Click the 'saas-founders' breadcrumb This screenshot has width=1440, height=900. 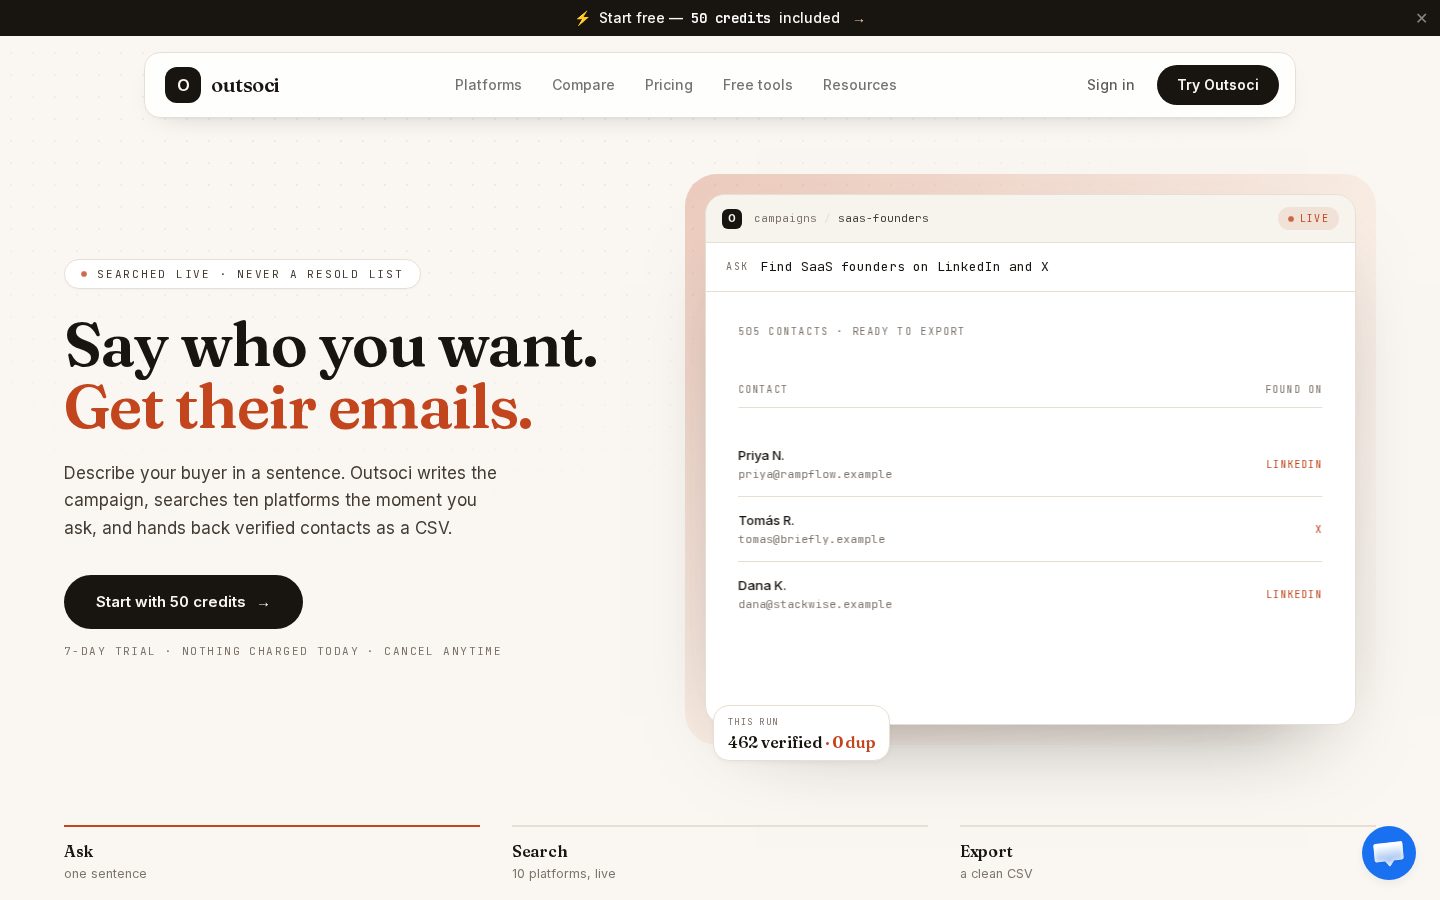(x=883, y=218)
